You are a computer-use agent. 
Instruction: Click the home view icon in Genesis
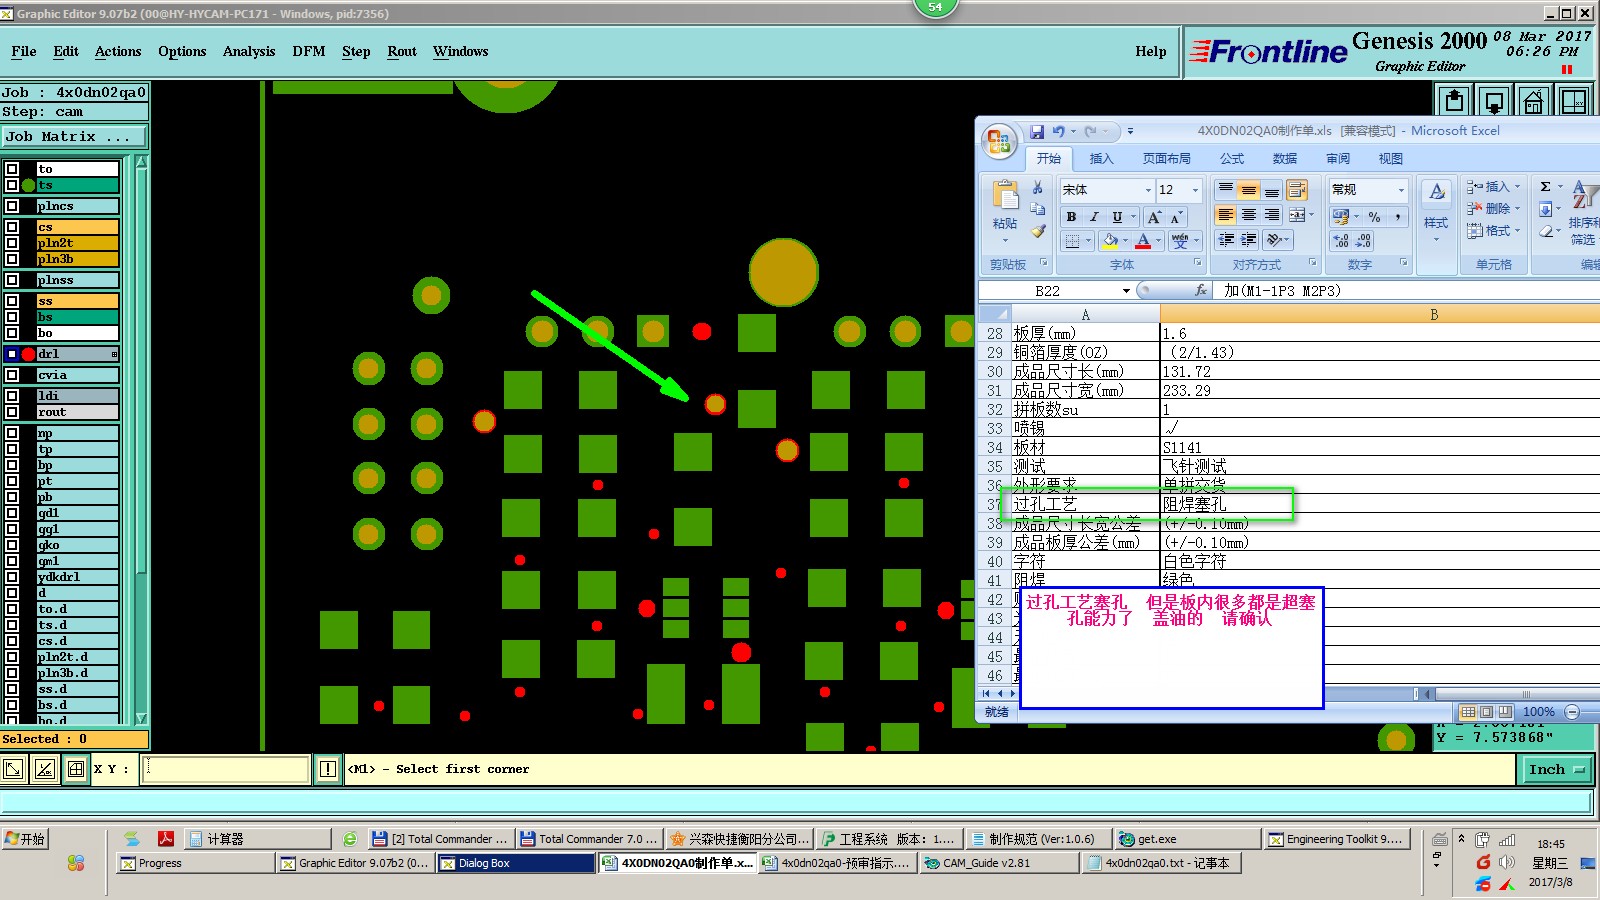(x=1533, y=101)
